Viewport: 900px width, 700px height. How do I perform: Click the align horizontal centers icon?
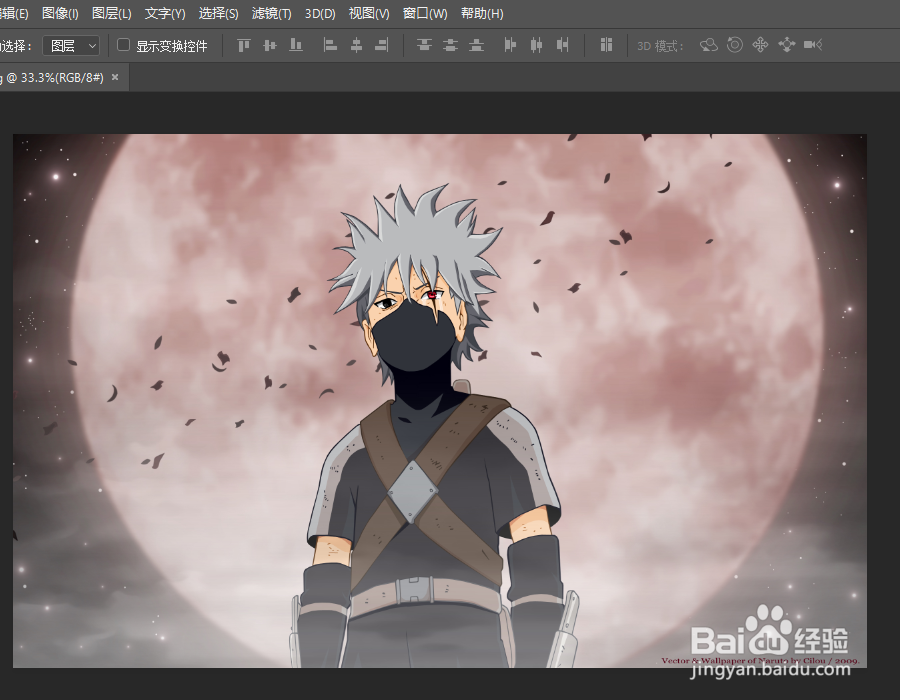[x=356, y=45]
